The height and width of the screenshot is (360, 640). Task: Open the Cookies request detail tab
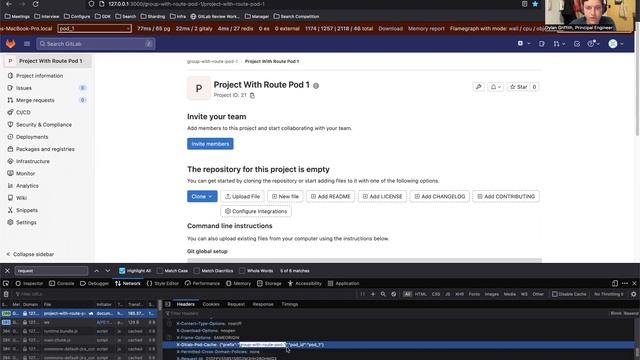(211, 304)
